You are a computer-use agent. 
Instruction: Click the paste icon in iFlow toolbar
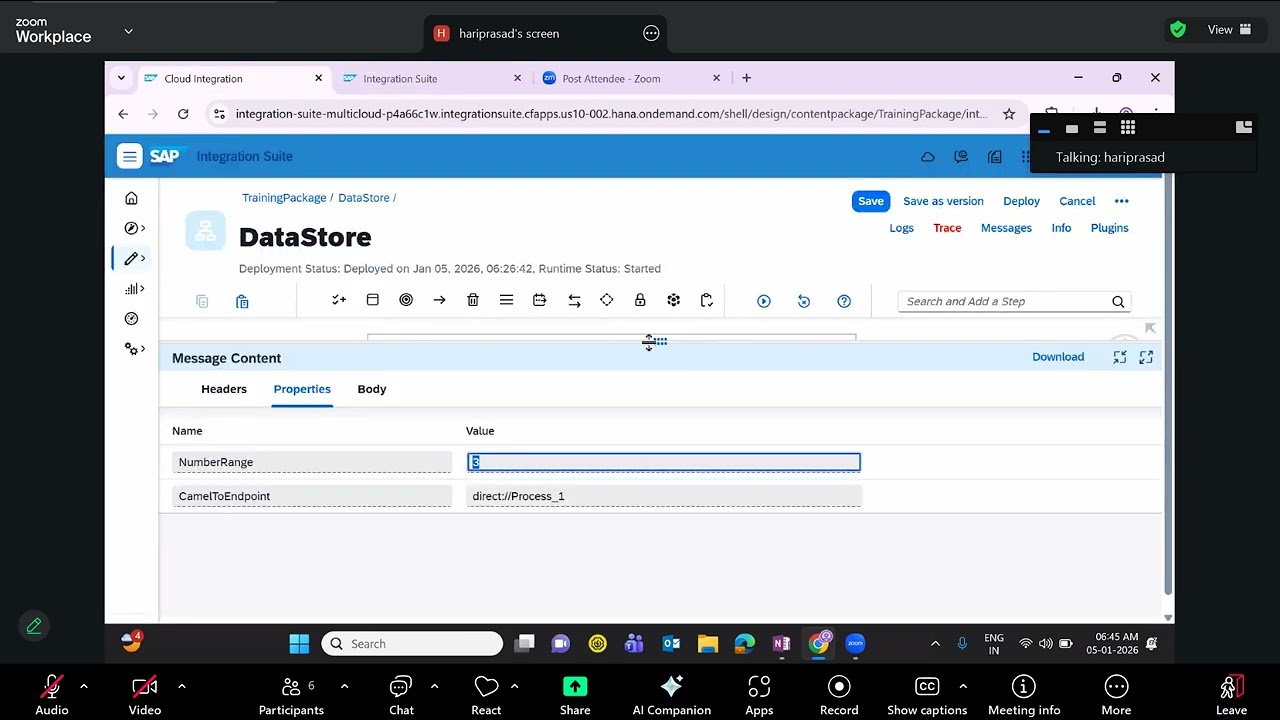pyautogui.click(x=242, y=301)
